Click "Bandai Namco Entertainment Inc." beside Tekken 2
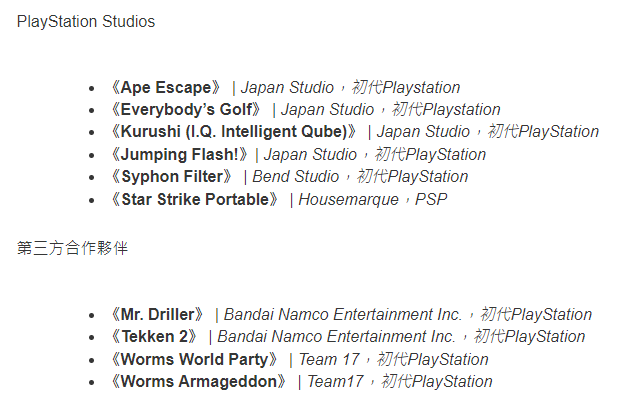Screen dimensions: 632x401 pyautogui.click(x=336, y=336)
